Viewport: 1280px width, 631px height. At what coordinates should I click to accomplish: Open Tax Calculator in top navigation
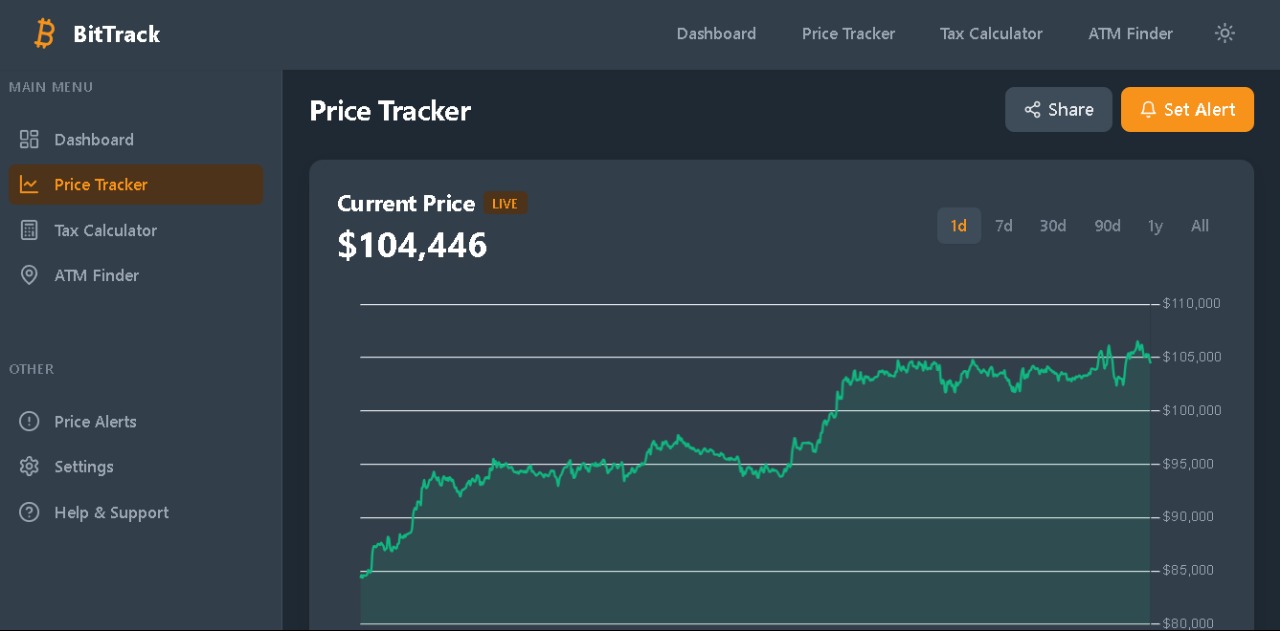point(991,33)
